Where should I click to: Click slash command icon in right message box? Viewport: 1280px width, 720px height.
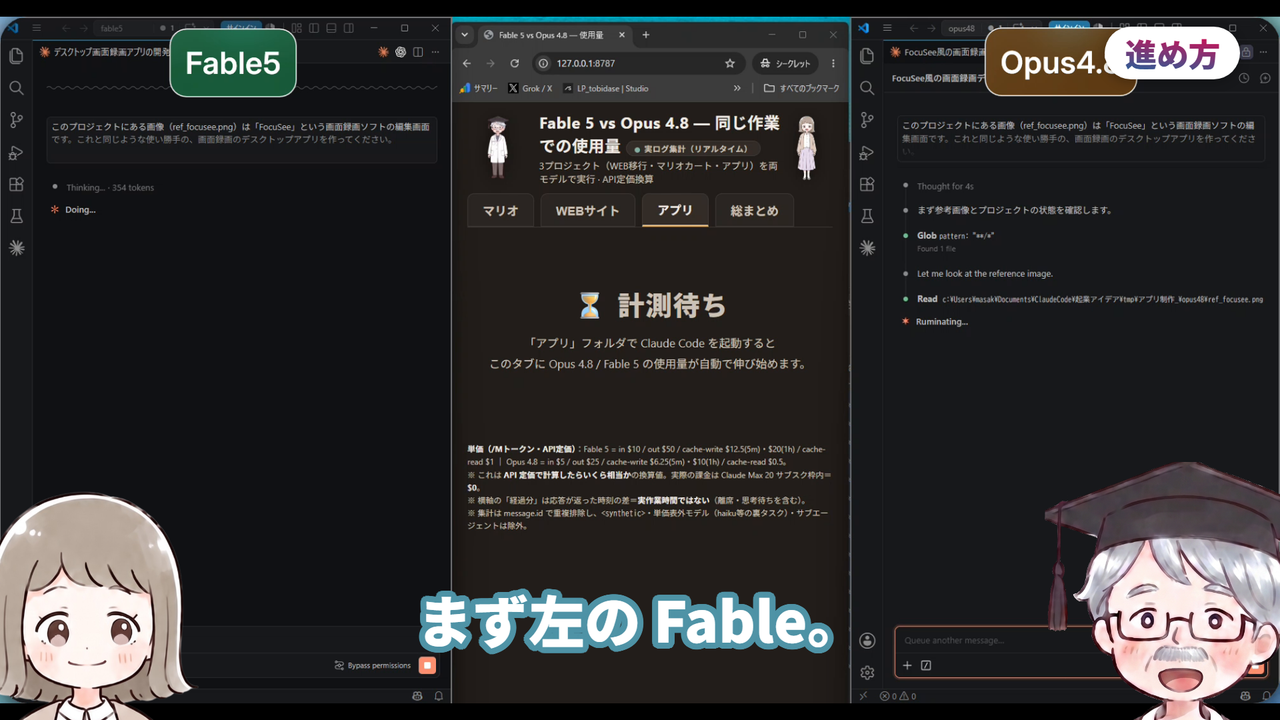click(926, 665)
